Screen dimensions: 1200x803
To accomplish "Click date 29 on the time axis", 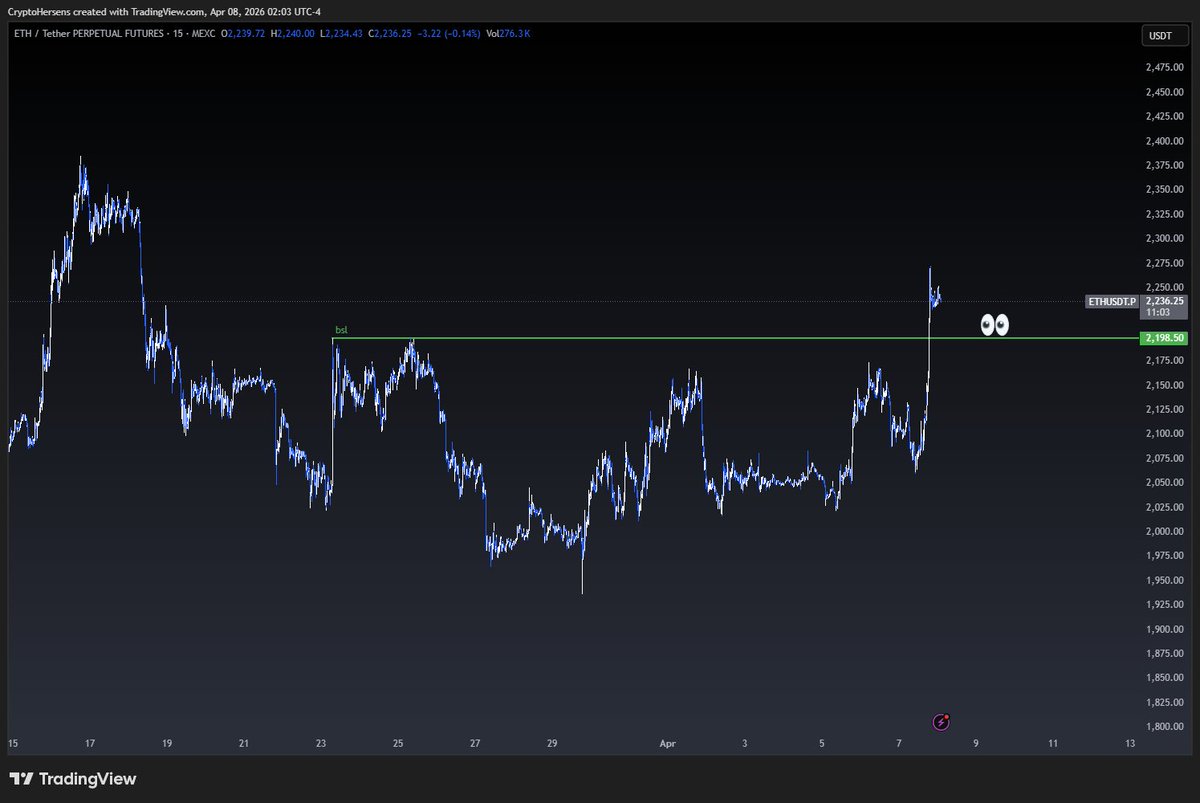I will tap(552, 744).
